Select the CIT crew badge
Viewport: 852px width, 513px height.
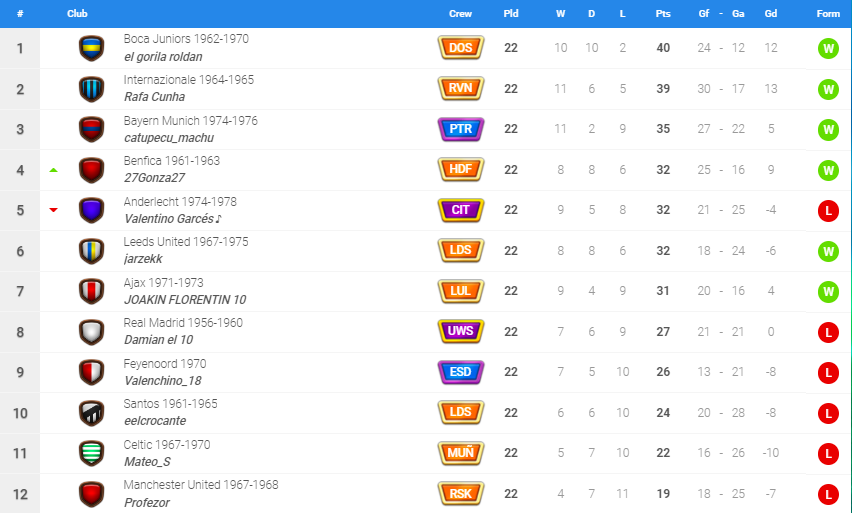tap(461, 210)
